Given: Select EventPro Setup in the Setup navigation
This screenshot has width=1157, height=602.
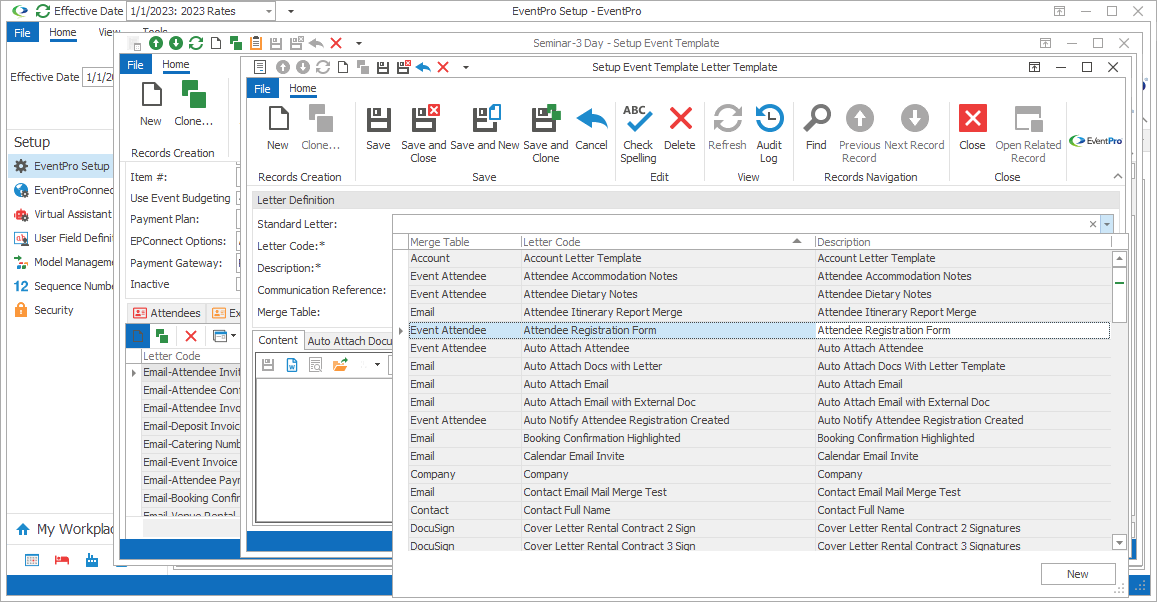Looking at the screenshot, I should 61,166.
